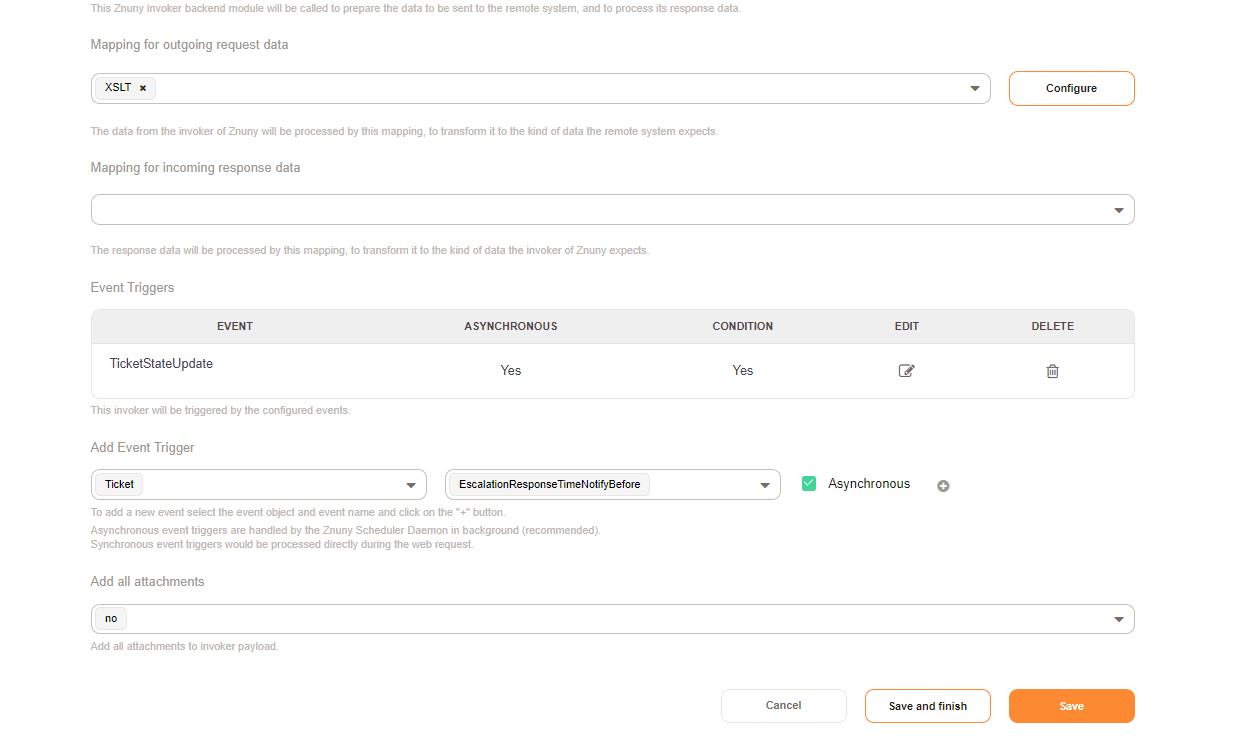Screen dimensions: 1236x739
Task: Edit the TicketStateUpdate event trigger
Action: tap(906, 371)
